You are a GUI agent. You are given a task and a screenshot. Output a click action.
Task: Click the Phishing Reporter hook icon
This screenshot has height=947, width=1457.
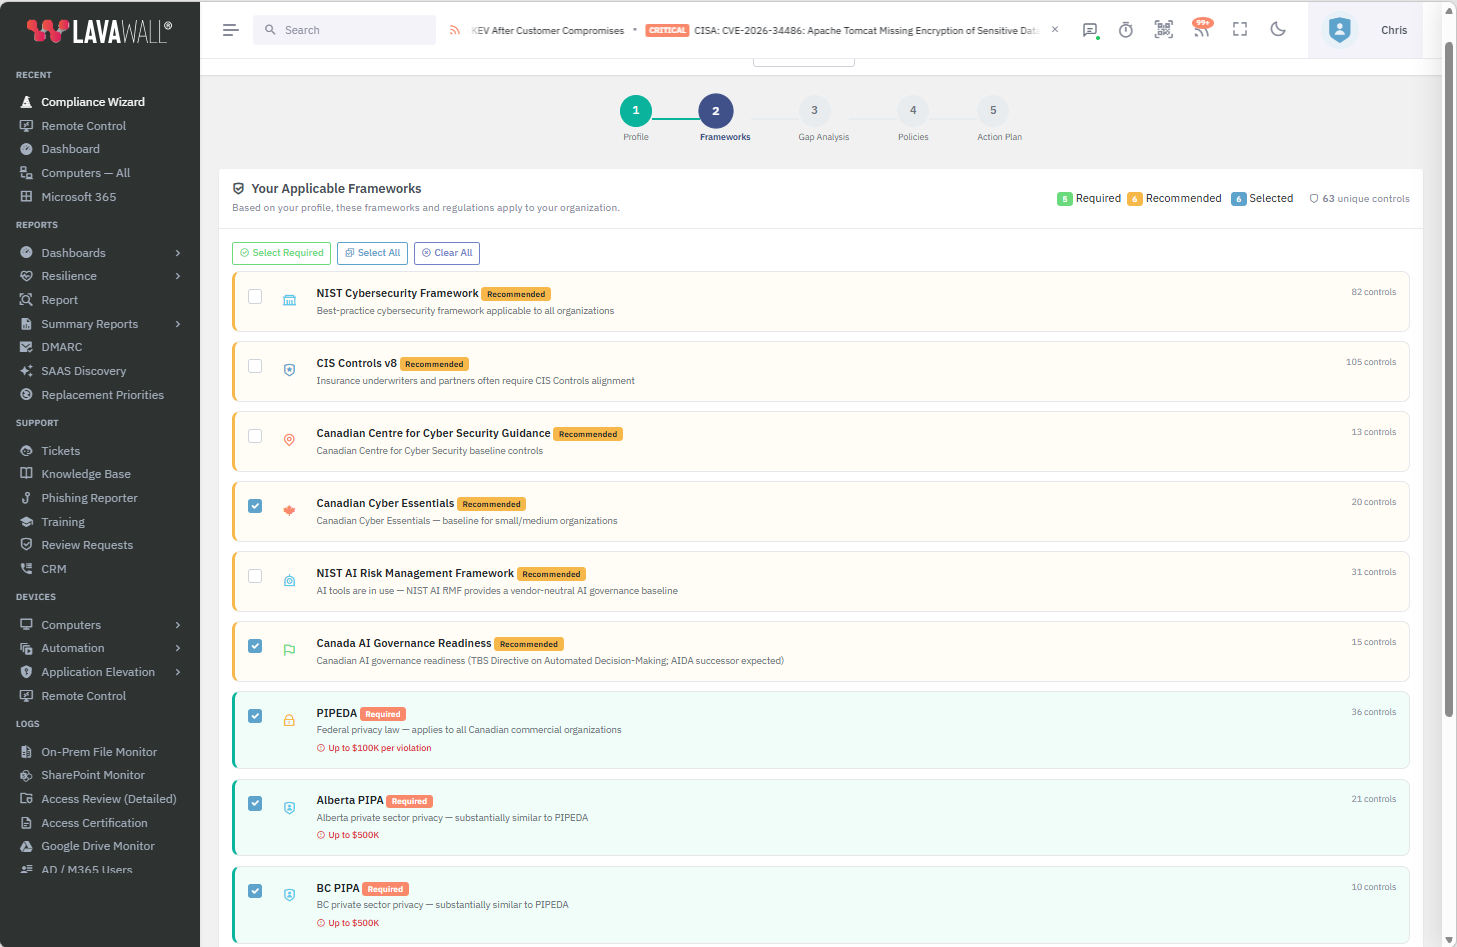[26, 498]
